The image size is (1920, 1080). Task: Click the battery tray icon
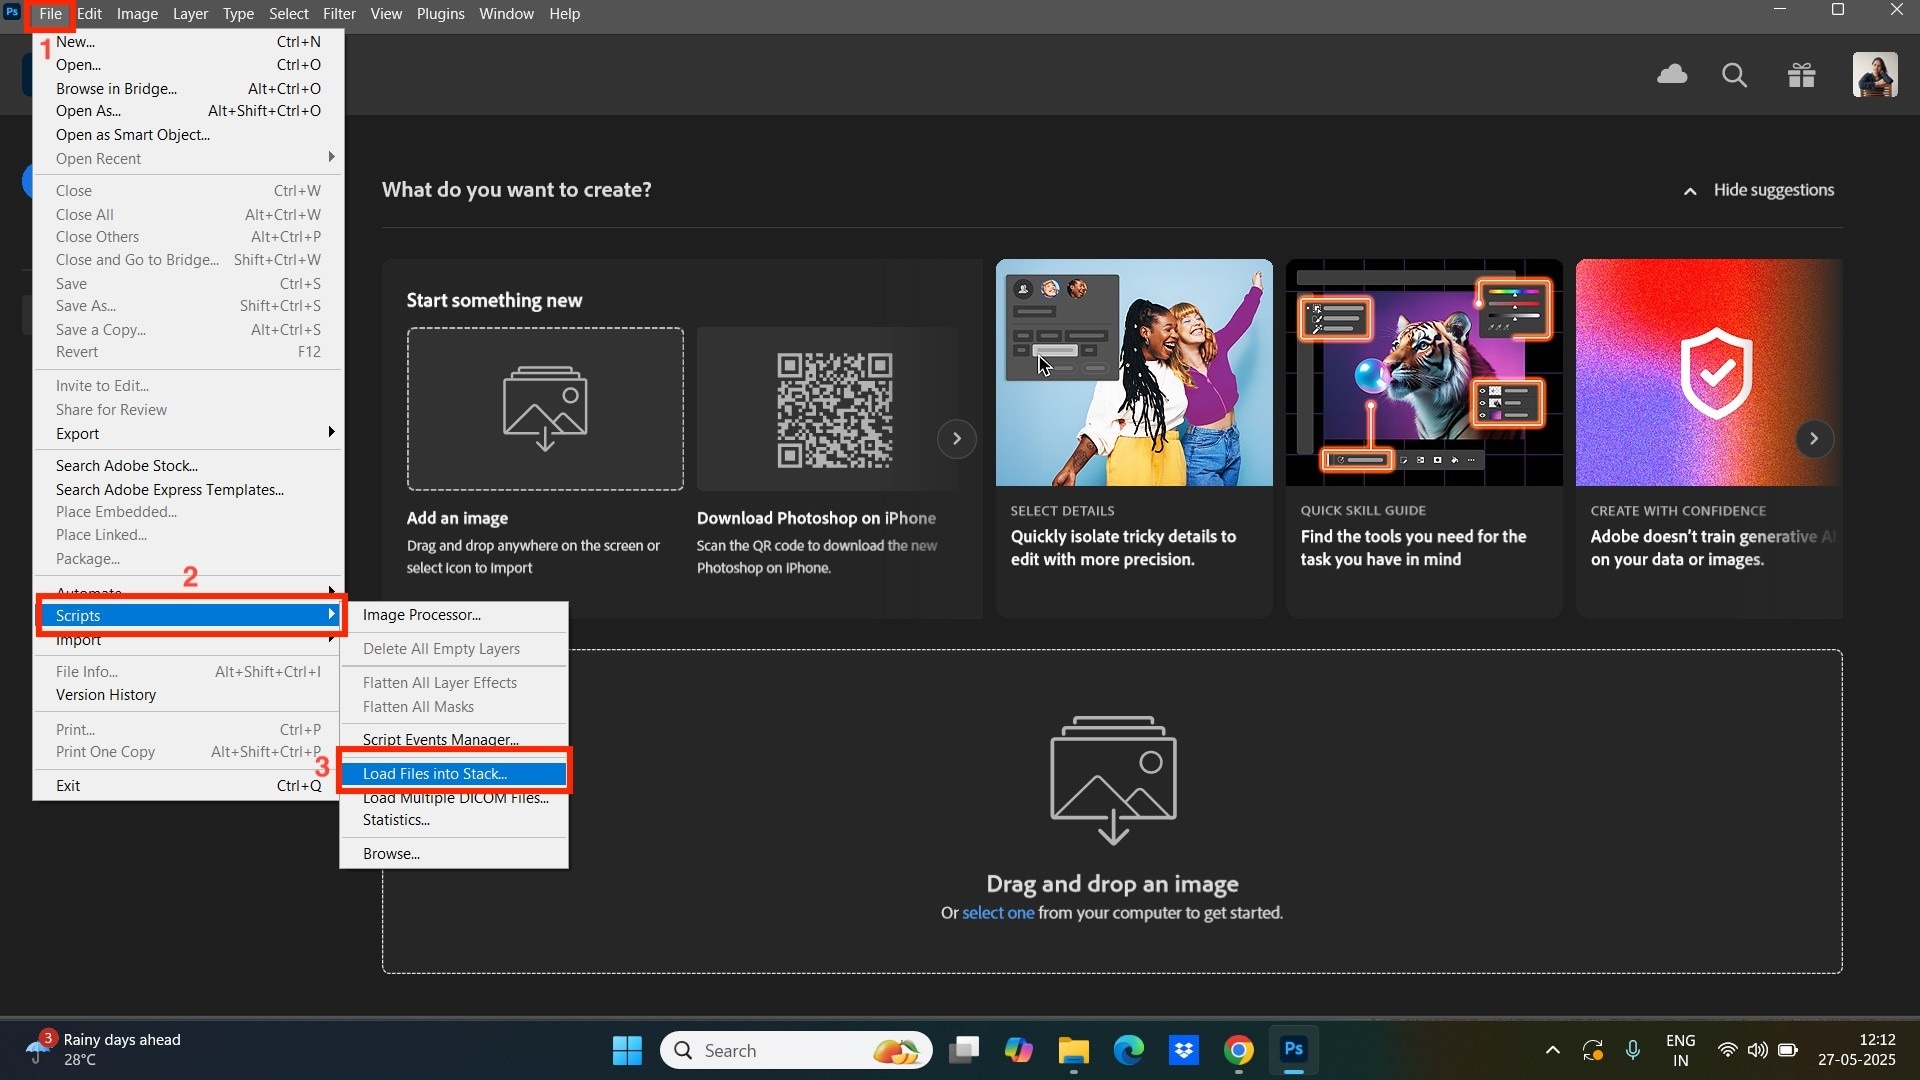tap(1788, 1051)
